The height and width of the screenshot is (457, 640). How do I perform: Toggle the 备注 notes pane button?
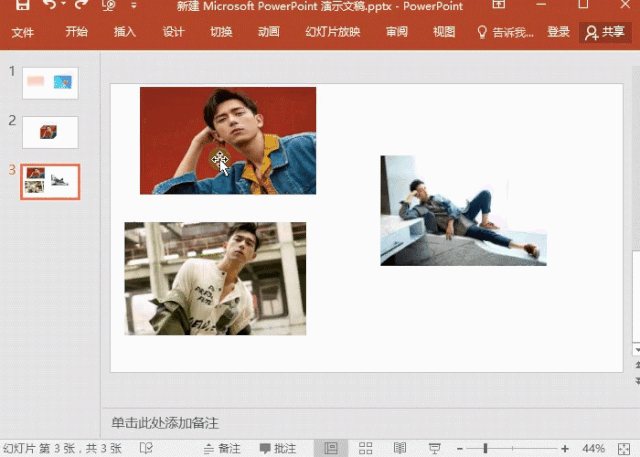click(222, 448)
